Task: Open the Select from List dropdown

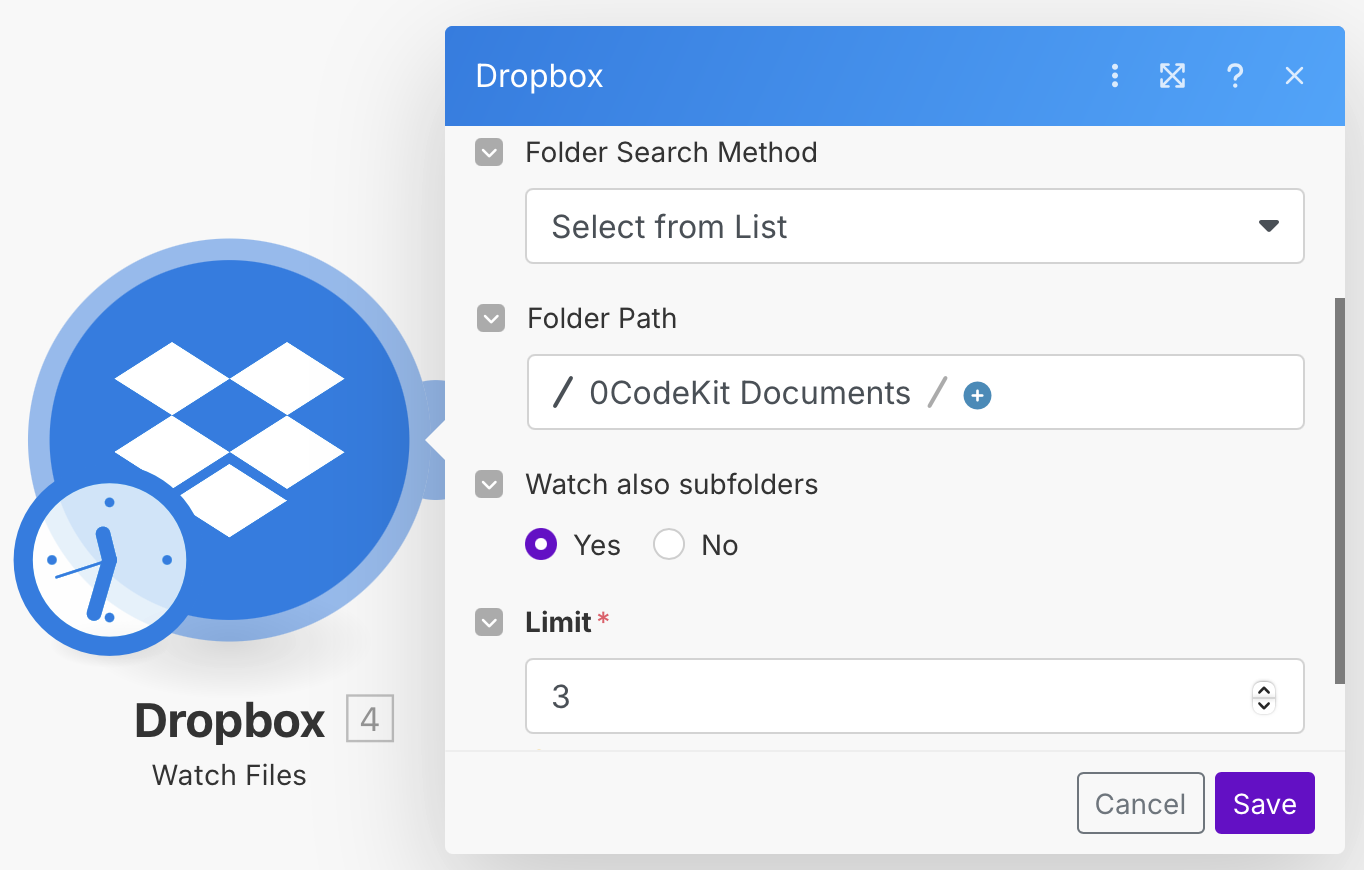Action: pyautogui.click(x=915, y=226)
